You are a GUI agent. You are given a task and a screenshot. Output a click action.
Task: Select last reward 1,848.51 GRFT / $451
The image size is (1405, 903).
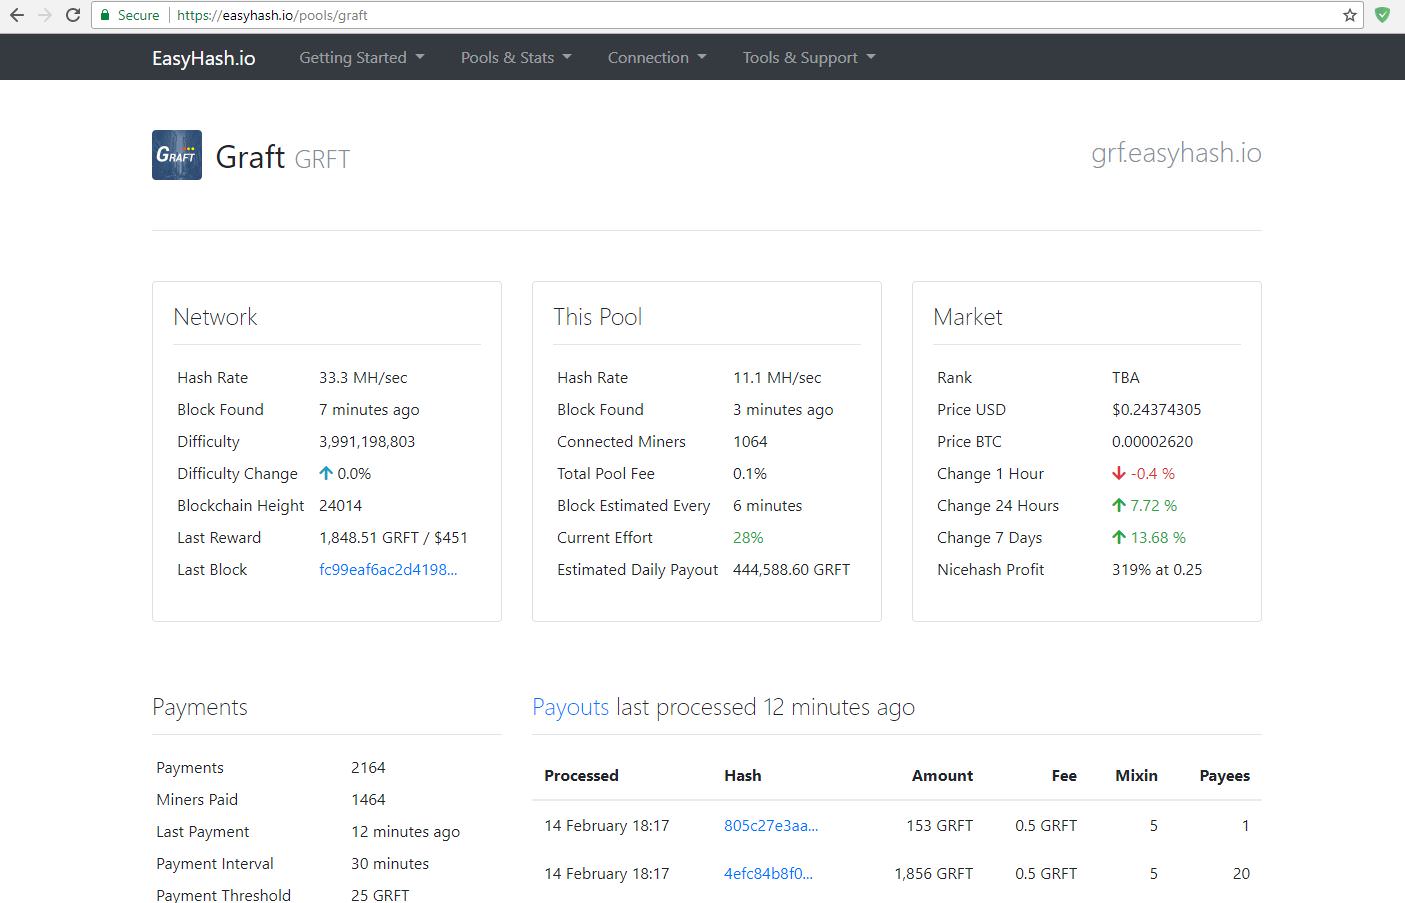point(393,537)
